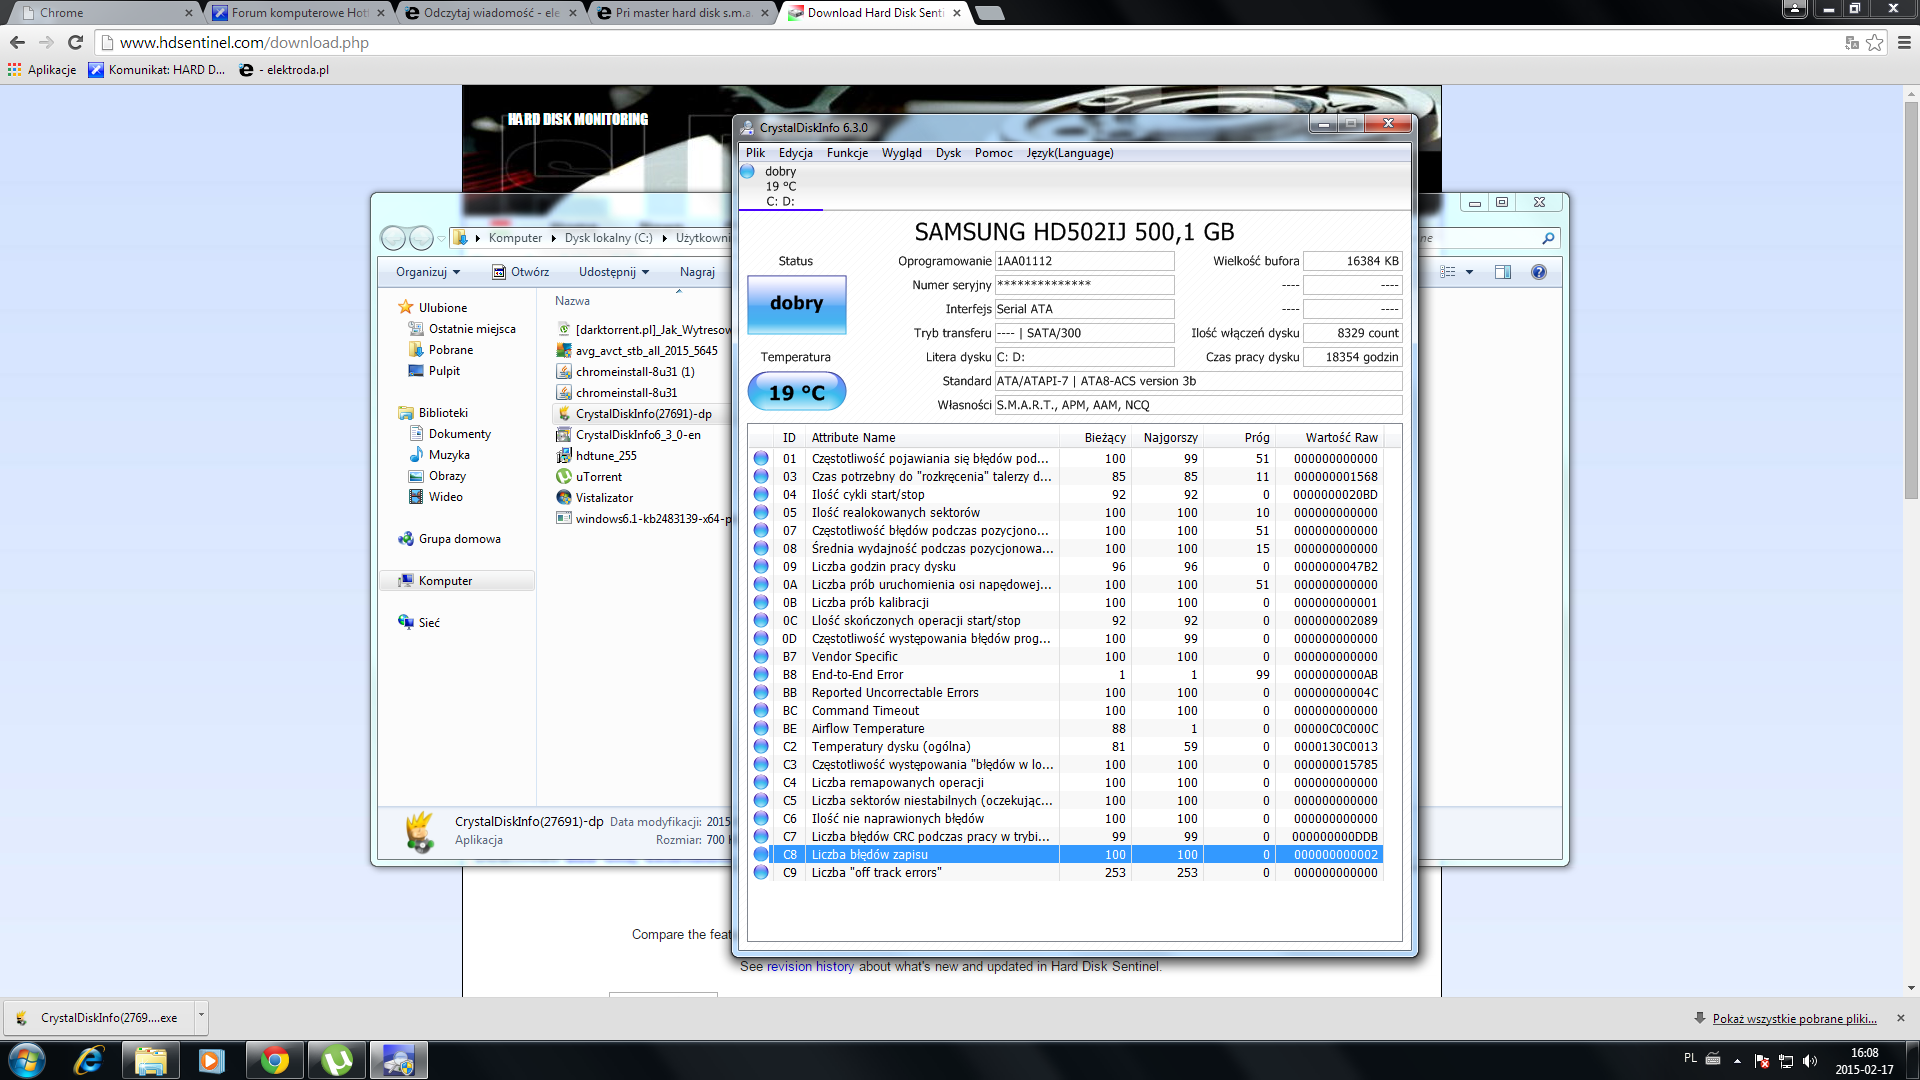Screen dimensions: 1920x1080
Task: Open the Organizuj dropdown menu
Action: click(426, 271)
